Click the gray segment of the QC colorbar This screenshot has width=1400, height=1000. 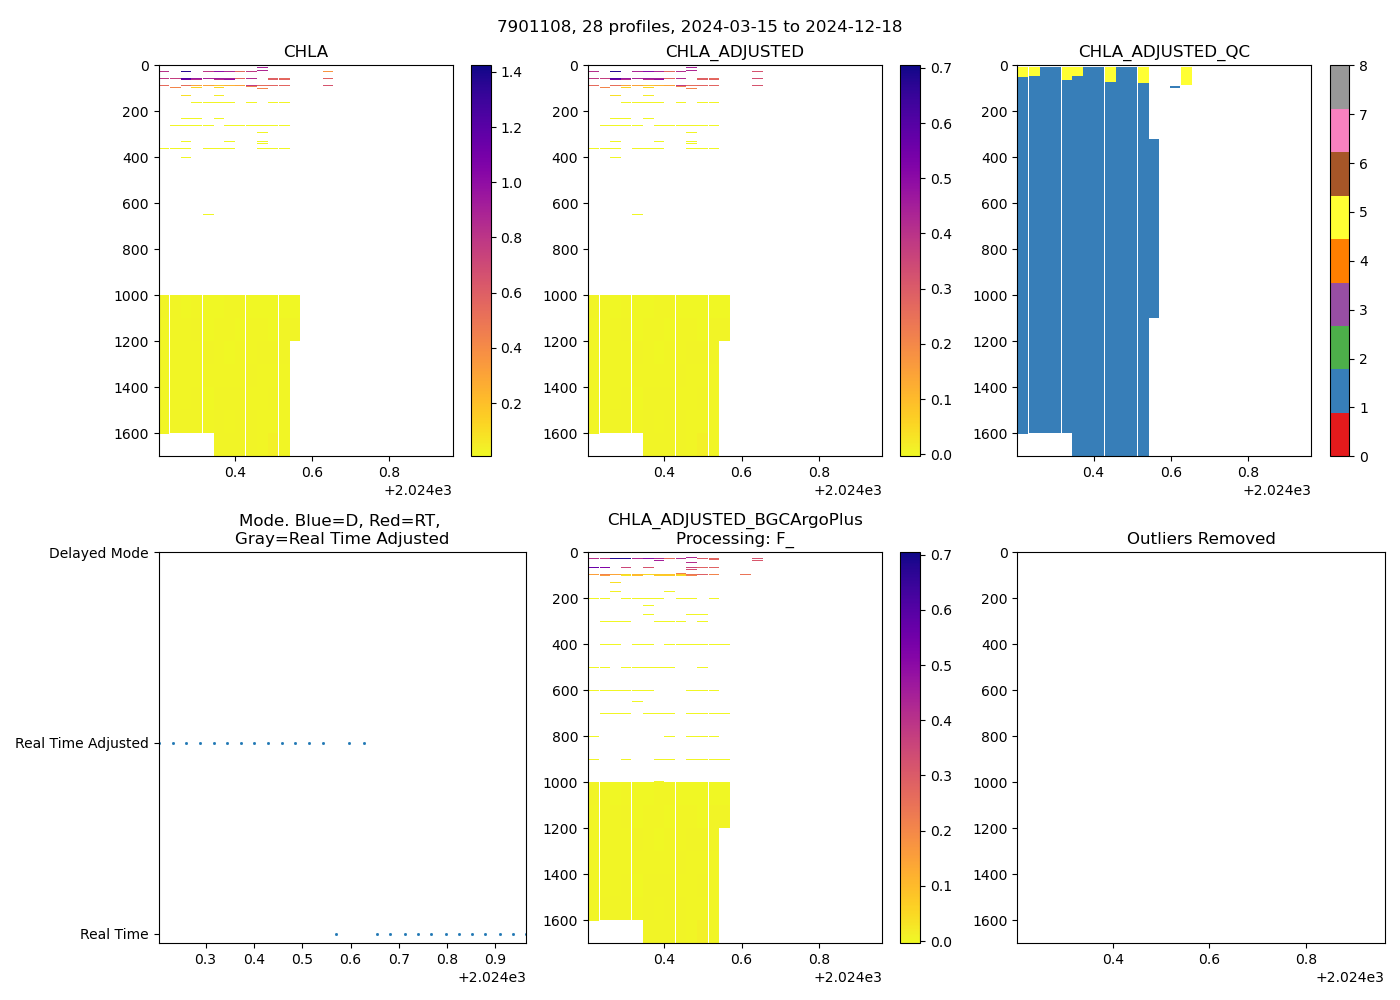(x=1339, y=87)
